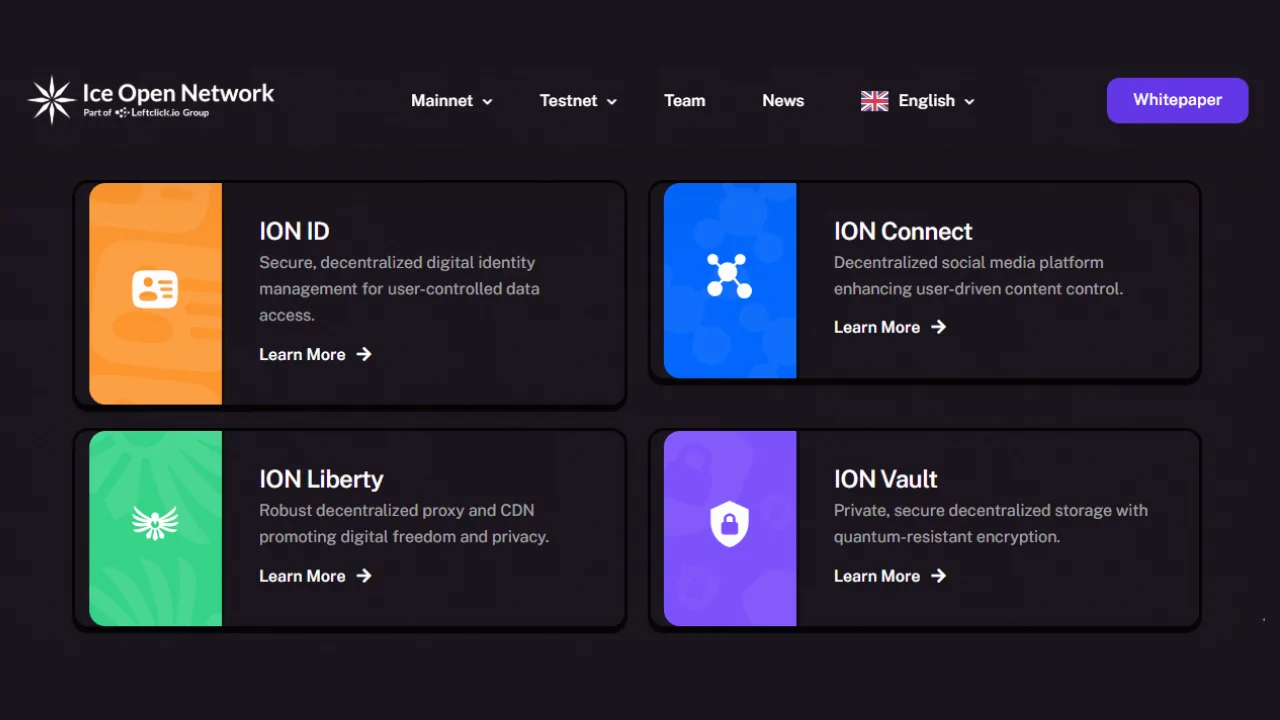Click the ION ID card icon

(155, 290)
